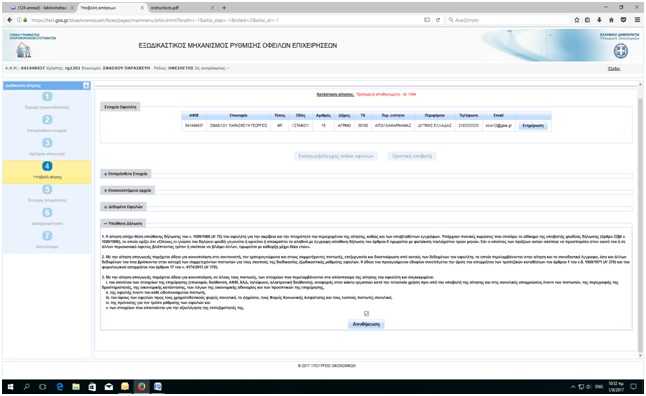Screen dimensions: 646x396
Task: Reload the page with refresh icon
Action: click(x=438, y=20)
